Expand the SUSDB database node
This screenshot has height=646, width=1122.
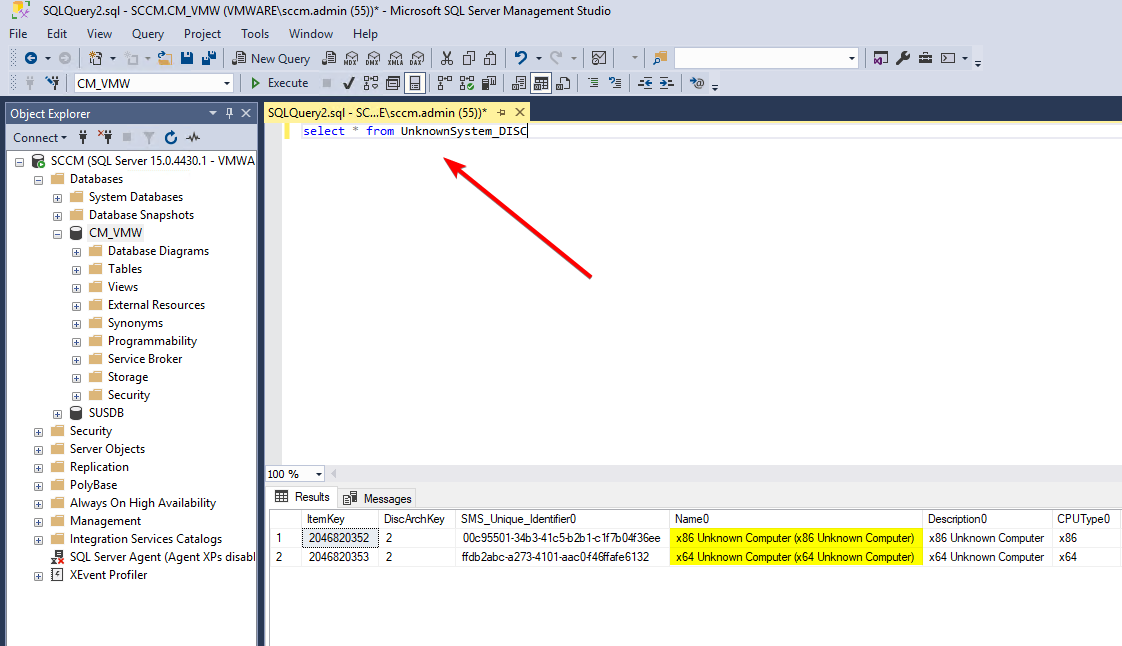[58, 413]
